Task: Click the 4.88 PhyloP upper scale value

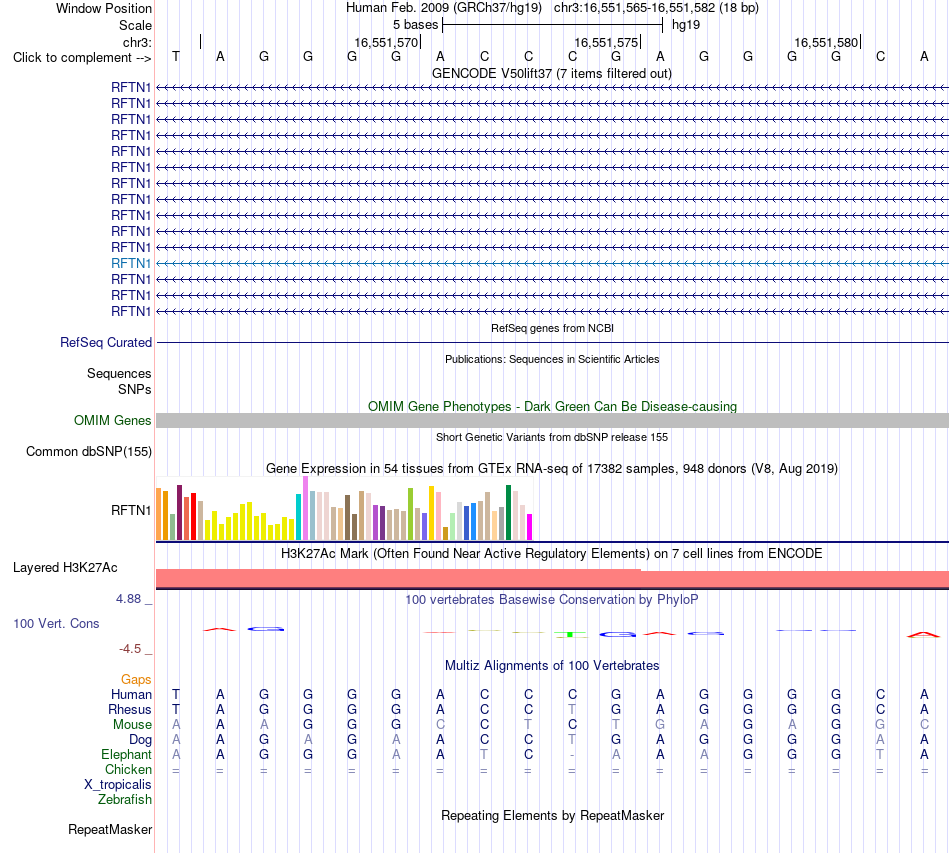Action: (128, 599)
